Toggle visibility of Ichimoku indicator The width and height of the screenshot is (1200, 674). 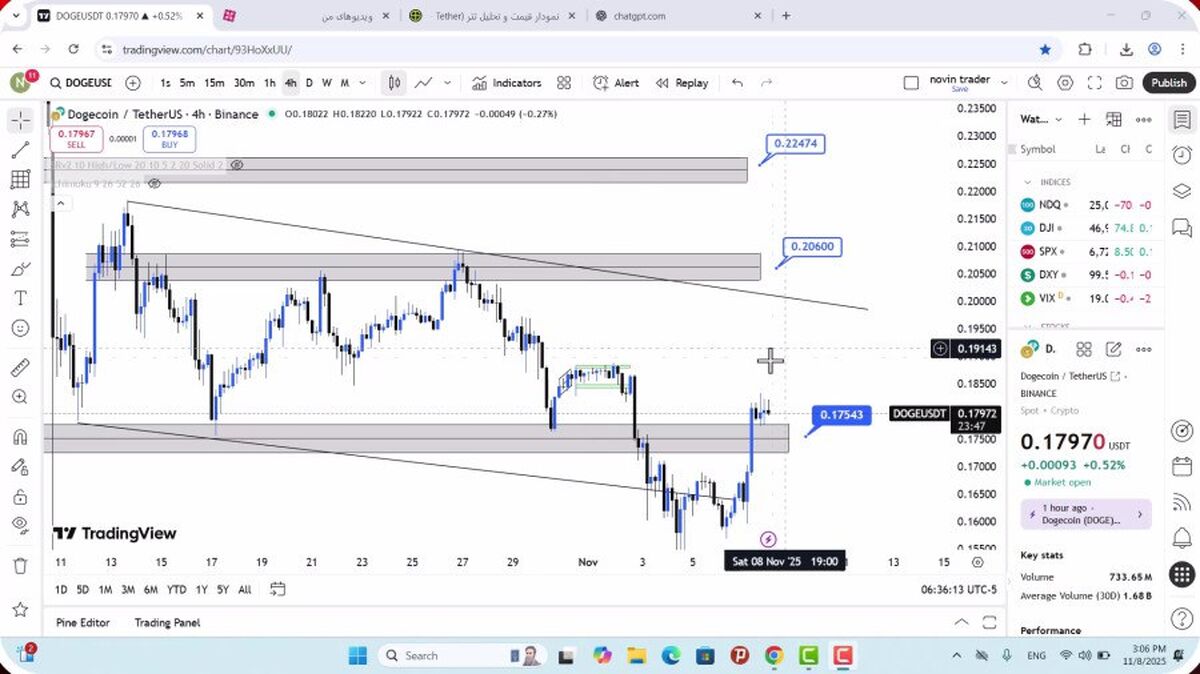coord(154,184)
